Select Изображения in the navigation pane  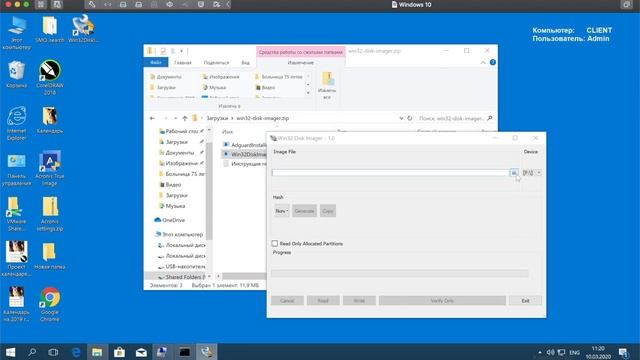(x=181, y=163)
